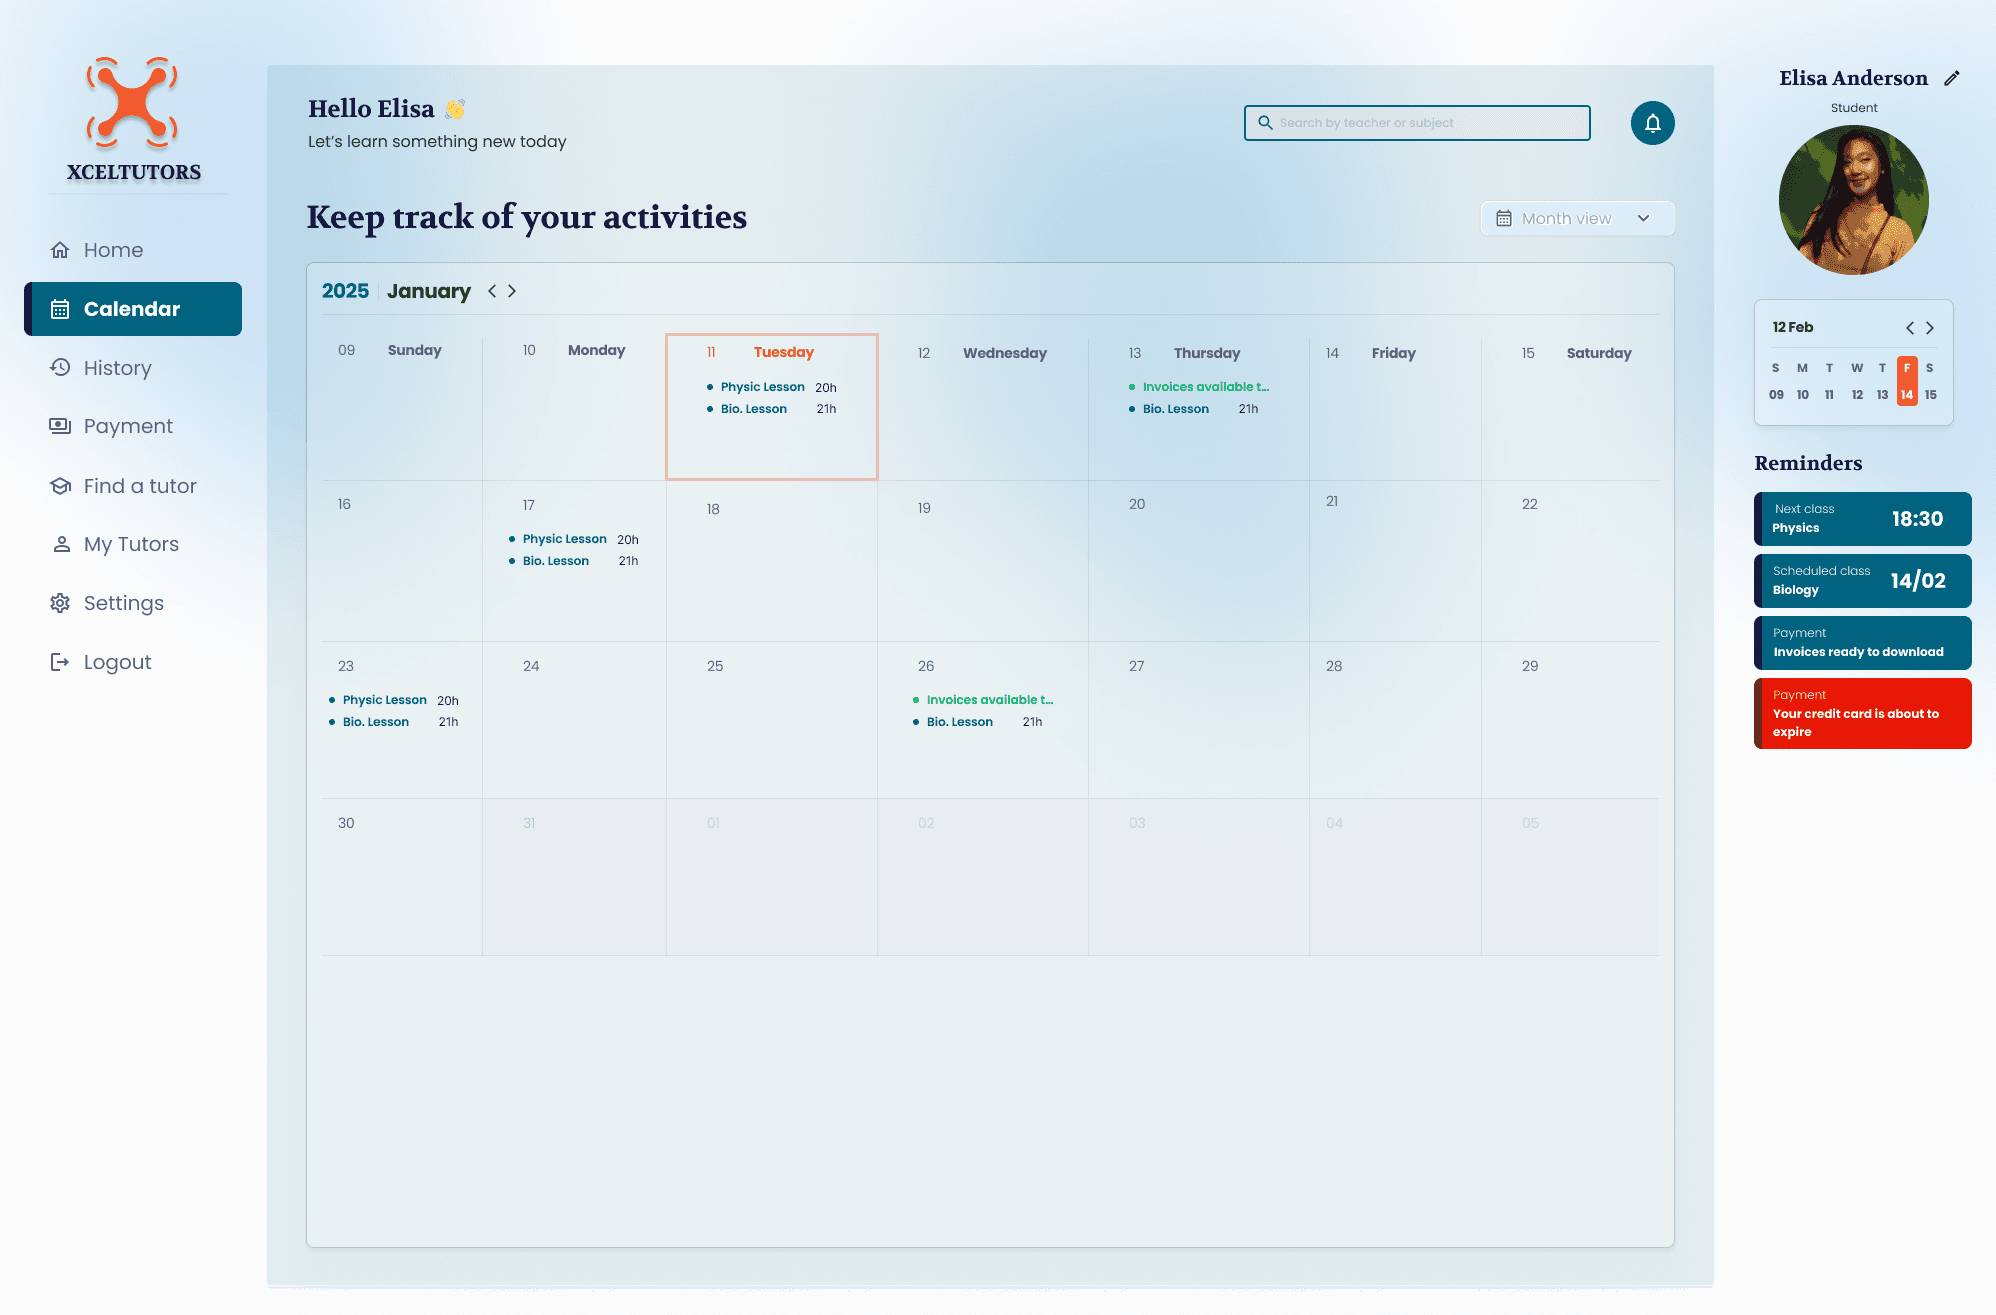The height and width of the screenshot is (1315, 1996).
Task: Click the edit pencil next to Elisa Anderson
Action: (1951, 78)
